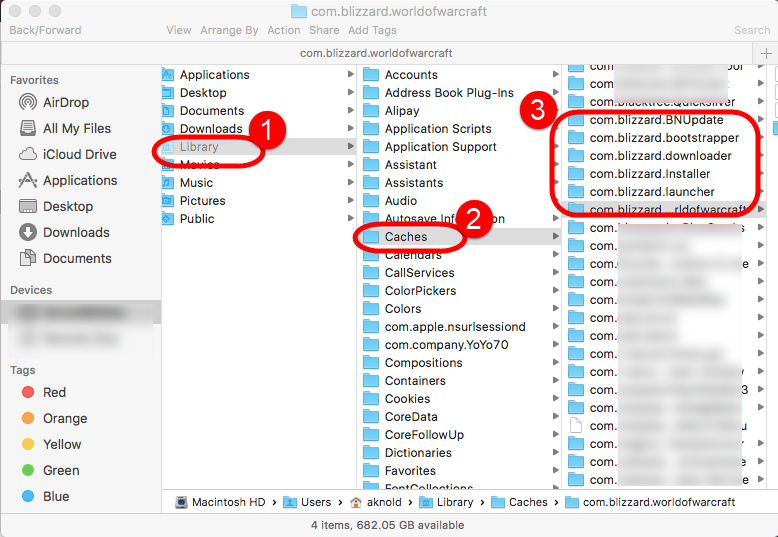
Task: Select the Alipay folder
Action: coord(460,111)
